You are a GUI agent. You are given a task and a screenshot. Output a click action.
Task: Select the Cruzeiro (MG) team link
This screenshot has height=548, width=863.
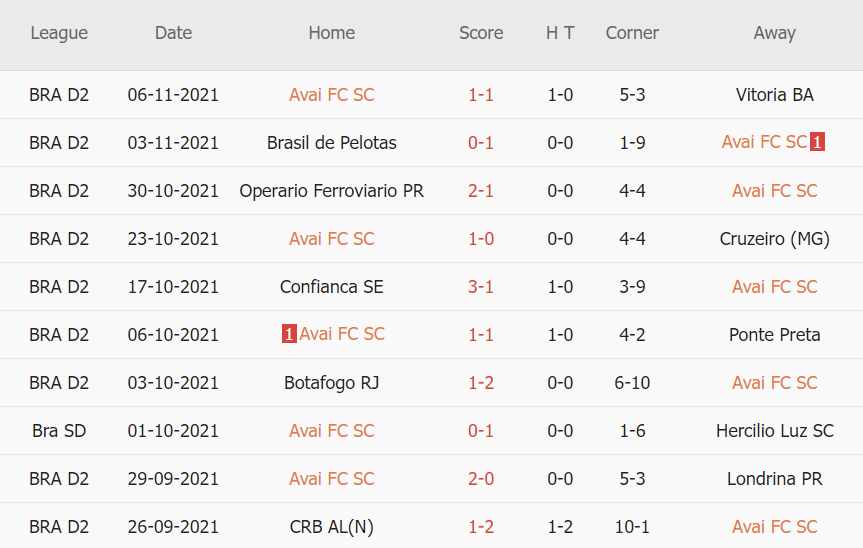pyautogui.click(x=774, y=239)
